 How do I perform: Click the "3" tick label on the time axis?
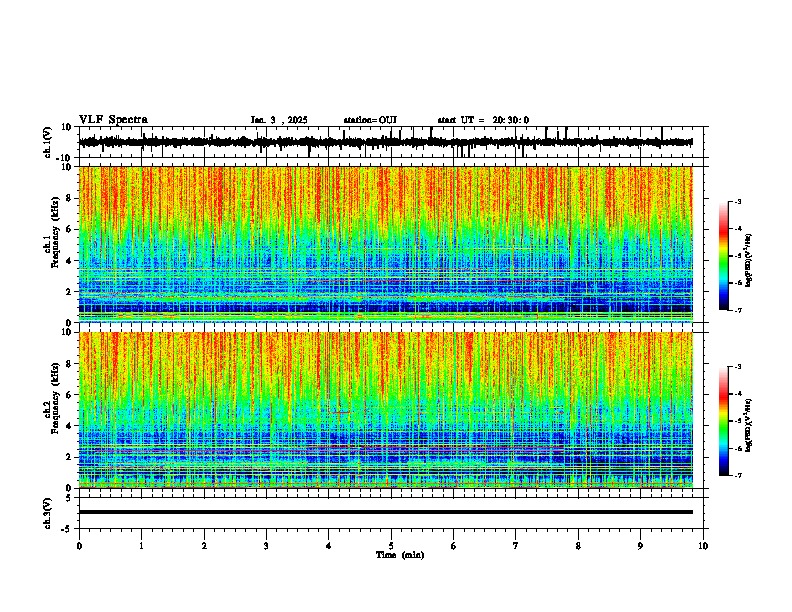pyautogui.click(x=266, y=546)
